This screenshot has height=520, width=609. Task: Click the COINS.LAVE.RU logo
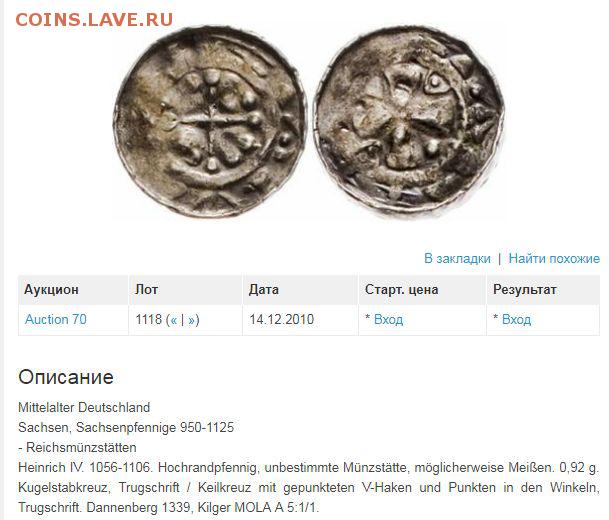[94, 20]
